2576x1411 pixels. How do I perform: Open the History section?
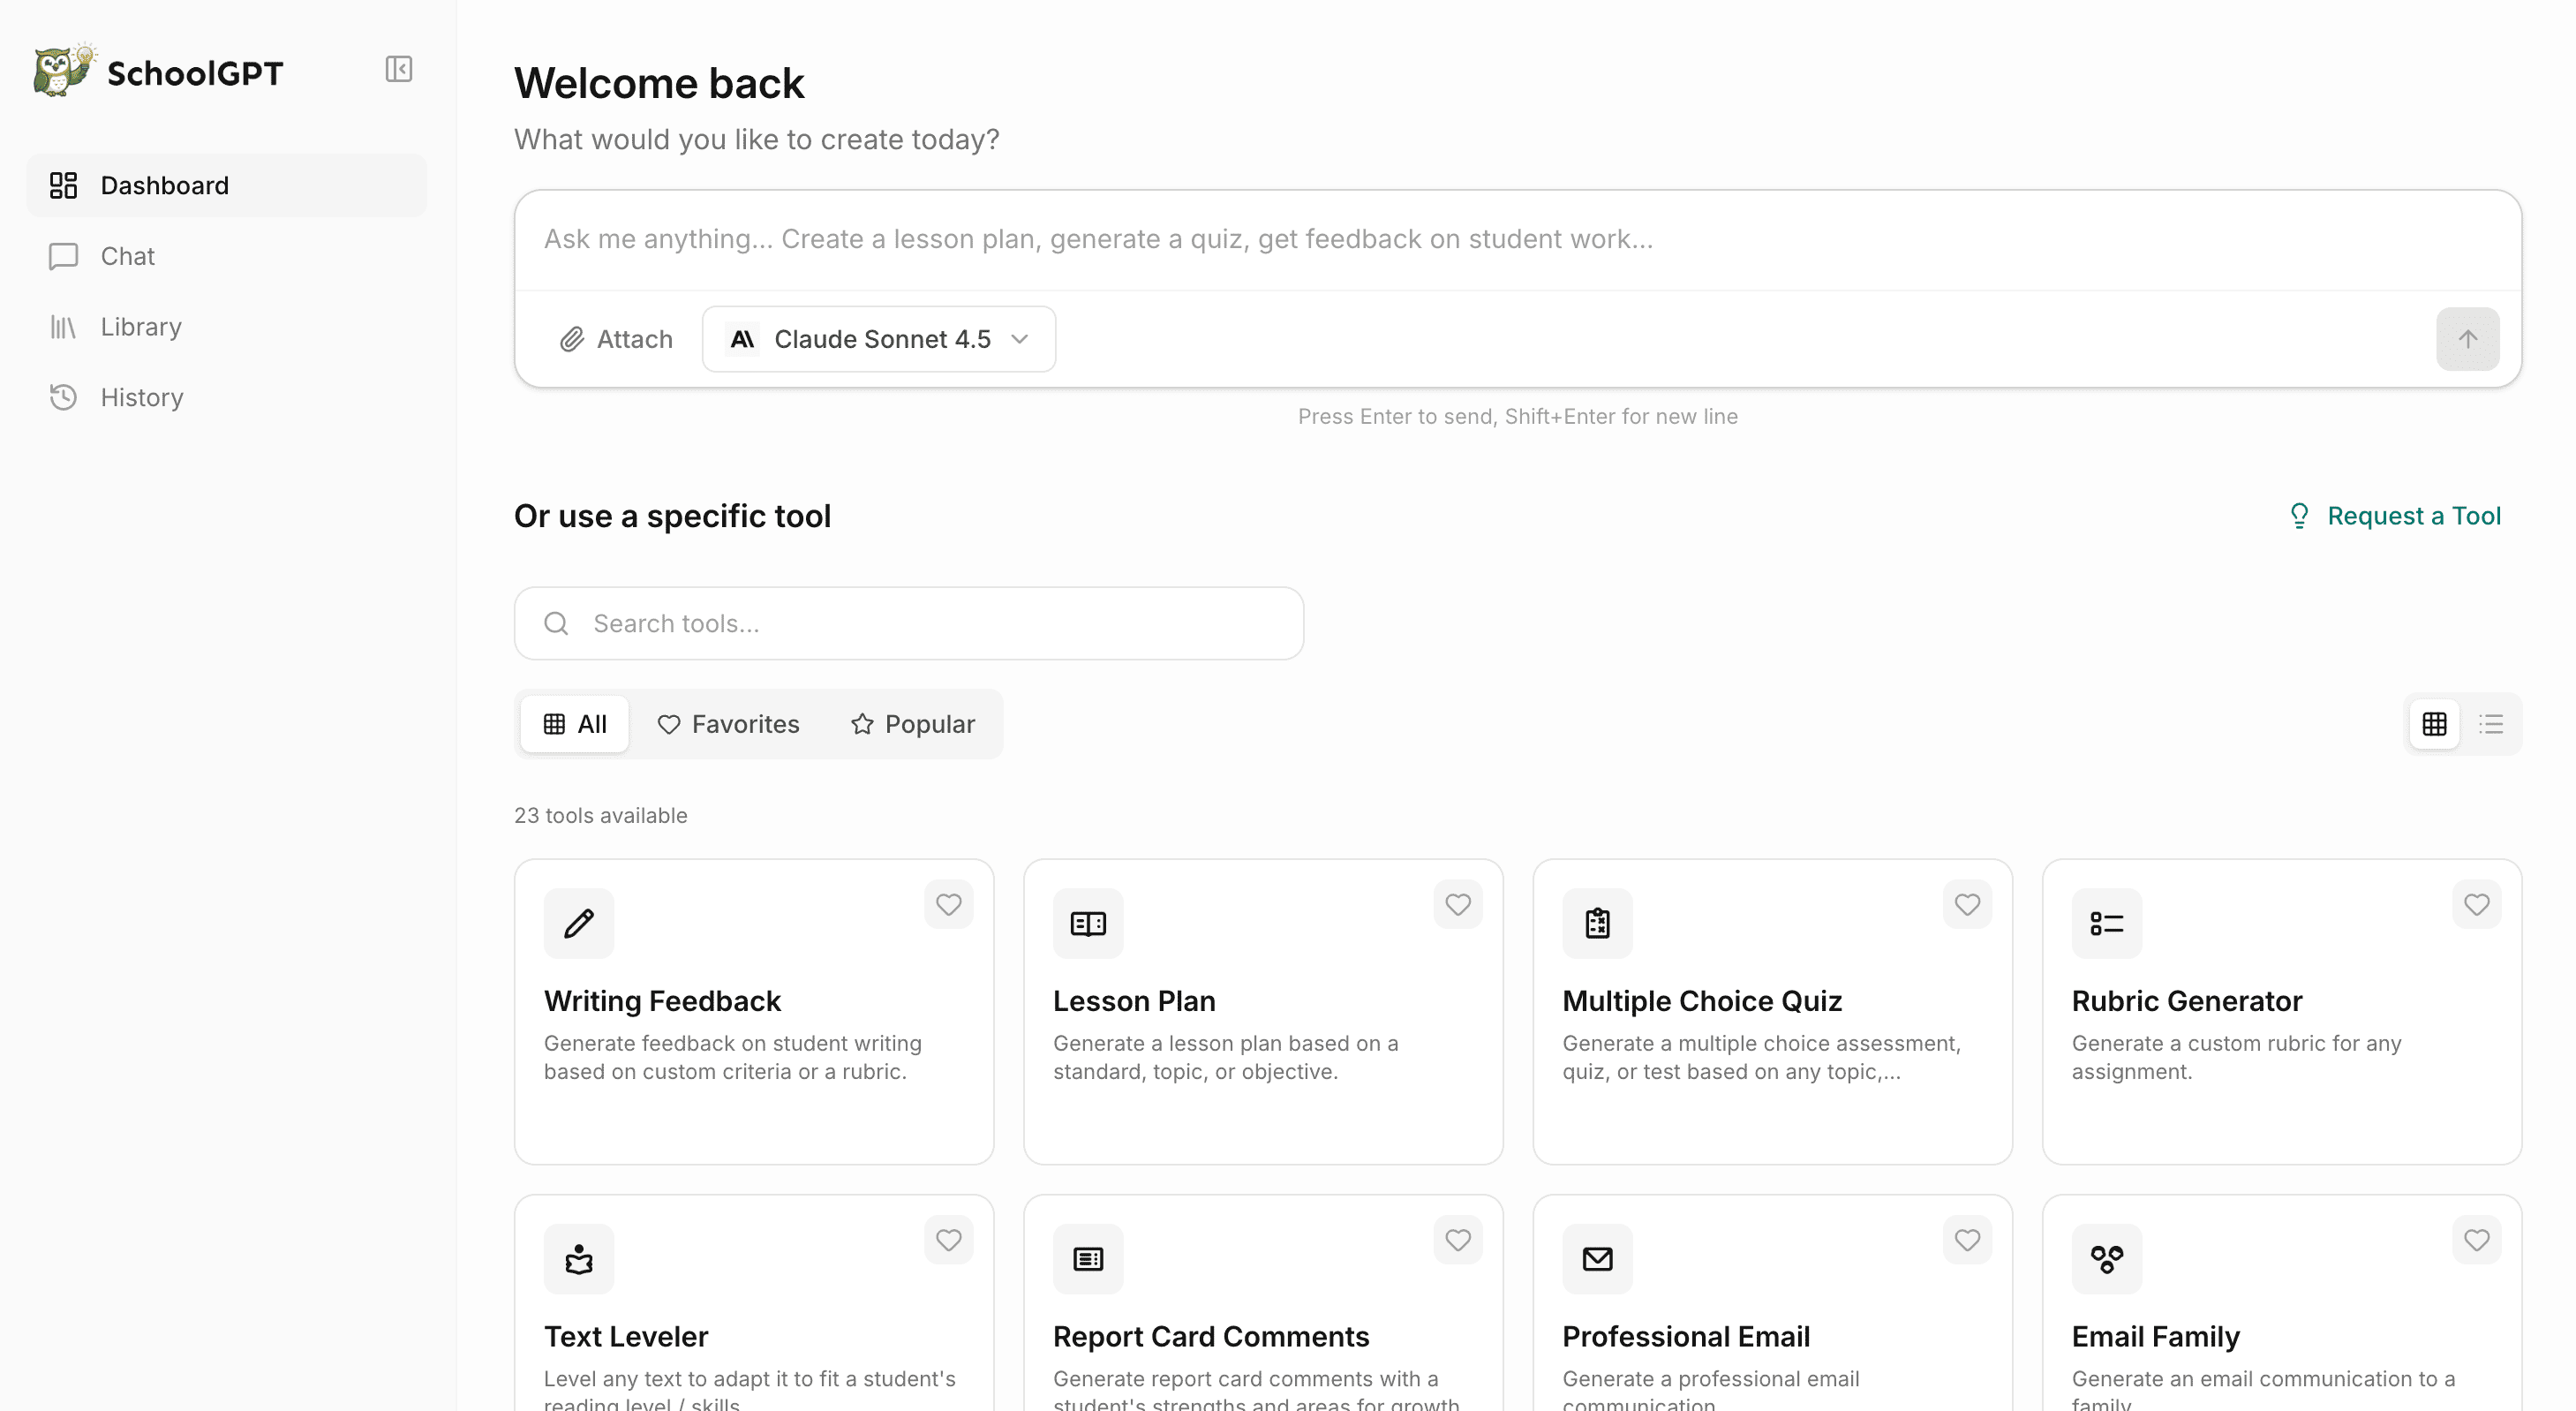point(140,397)
